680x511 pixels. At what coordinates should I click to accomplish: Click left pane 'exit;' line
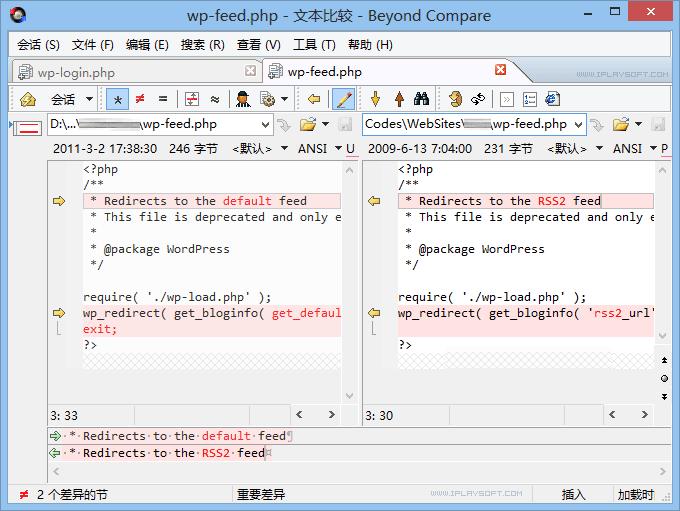tap(212, 329)
